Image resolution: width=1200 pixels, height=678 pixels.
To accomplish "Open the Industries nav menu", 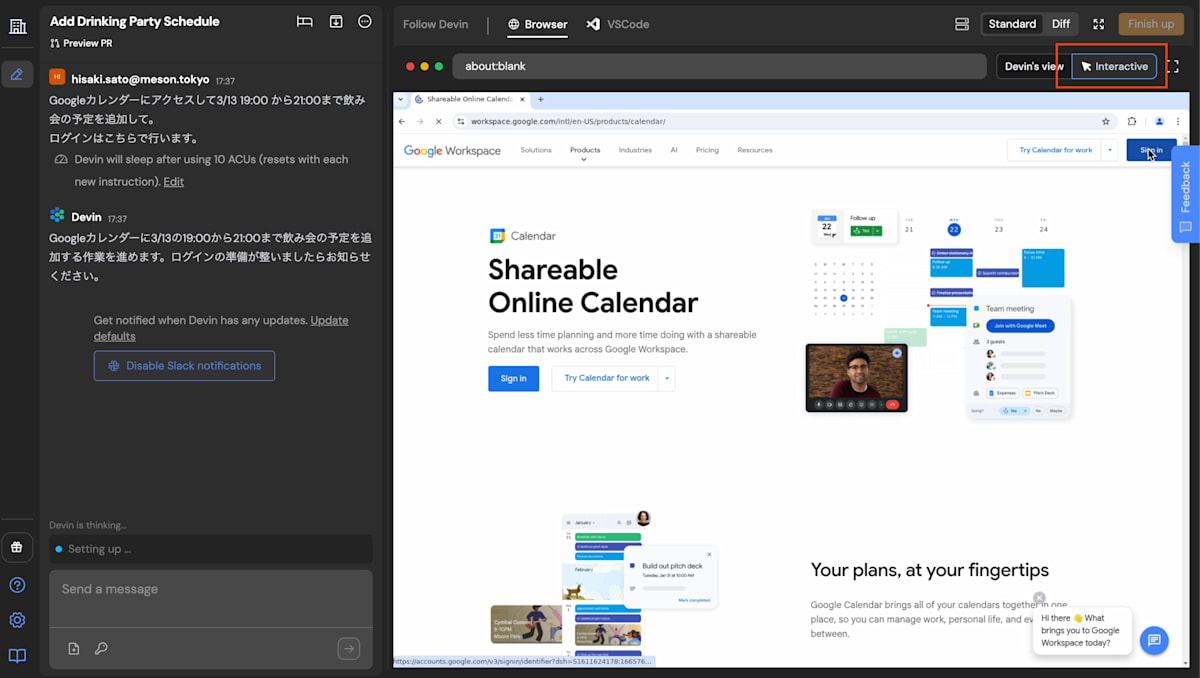I will pyautogui.click(x=635, y=150).
